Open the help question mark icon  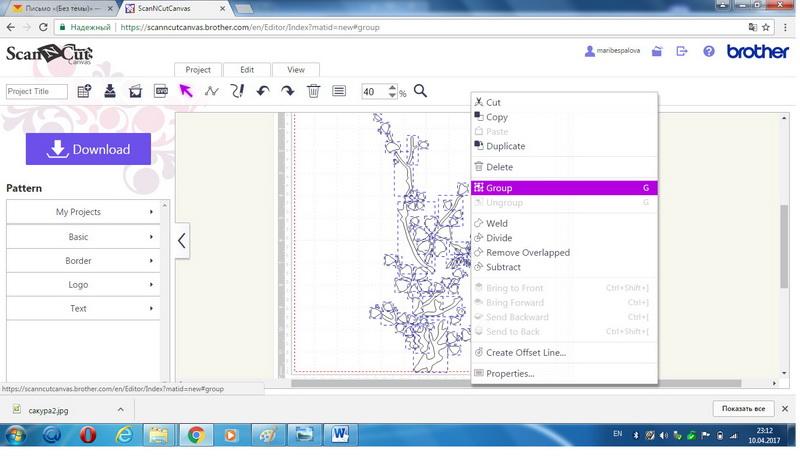pos(709,52)
